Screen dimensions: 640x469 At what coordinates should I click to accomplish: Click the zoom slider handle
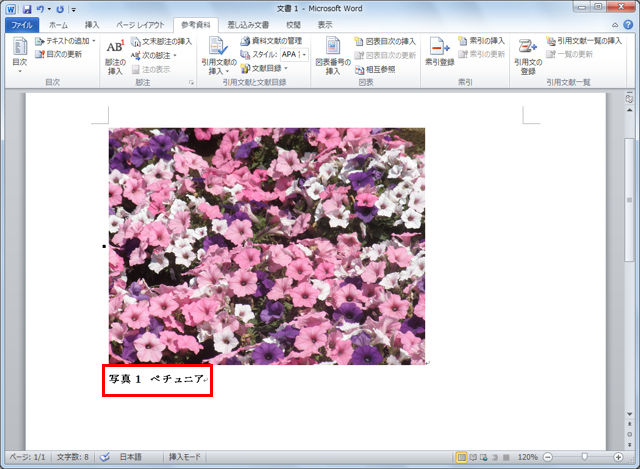pyautogui.click(x=584, y=457)
